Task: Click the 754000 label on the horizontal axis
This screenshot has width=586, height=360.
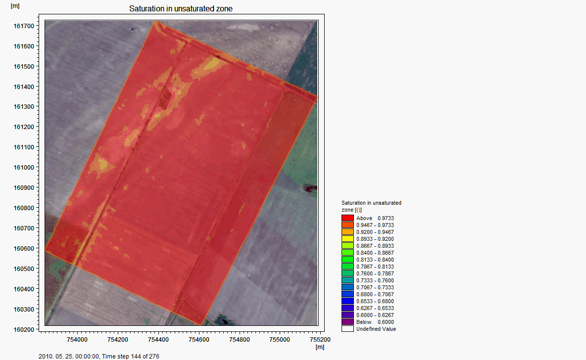Action: tap(77, 339)
